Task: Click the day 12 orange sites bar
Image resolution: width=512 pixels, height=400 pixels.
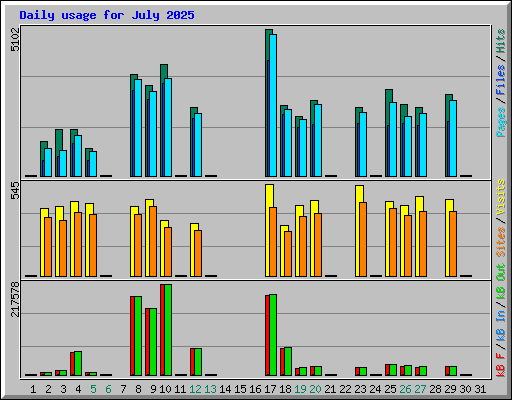Action: click(198, 254)
